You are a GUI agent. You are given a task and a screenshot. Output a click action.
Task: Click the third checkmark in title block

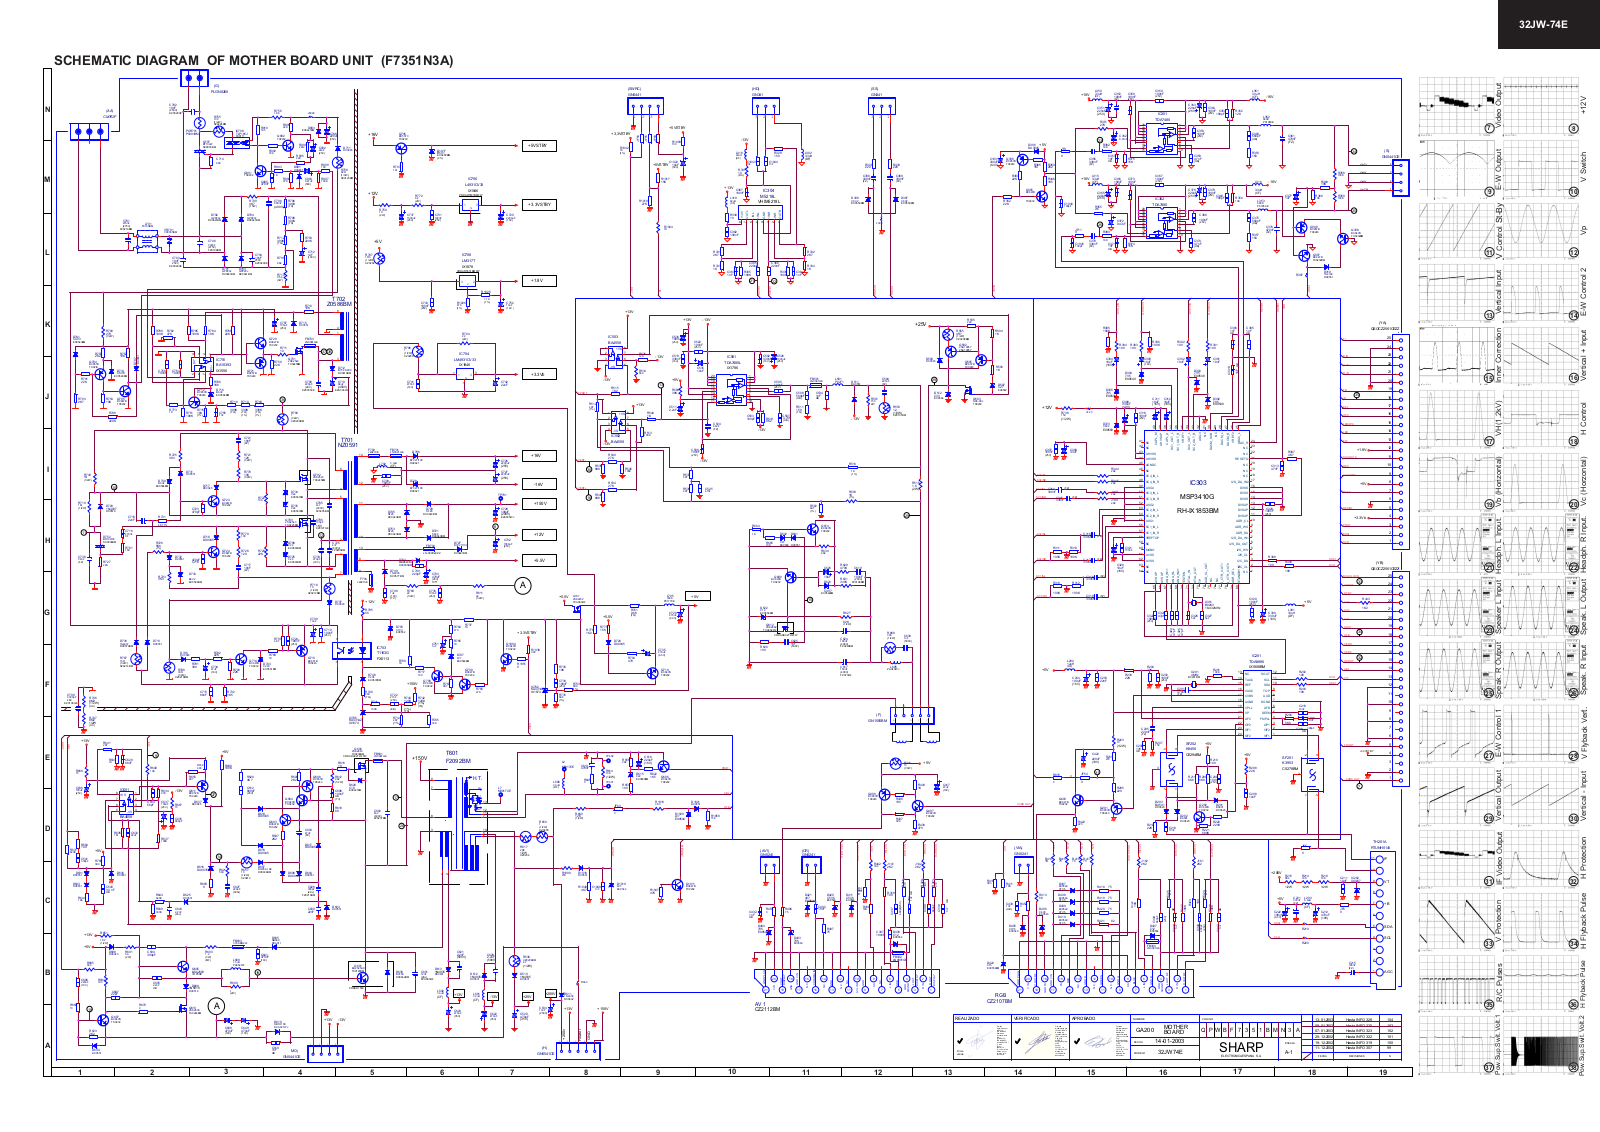click(1076, 1042)
